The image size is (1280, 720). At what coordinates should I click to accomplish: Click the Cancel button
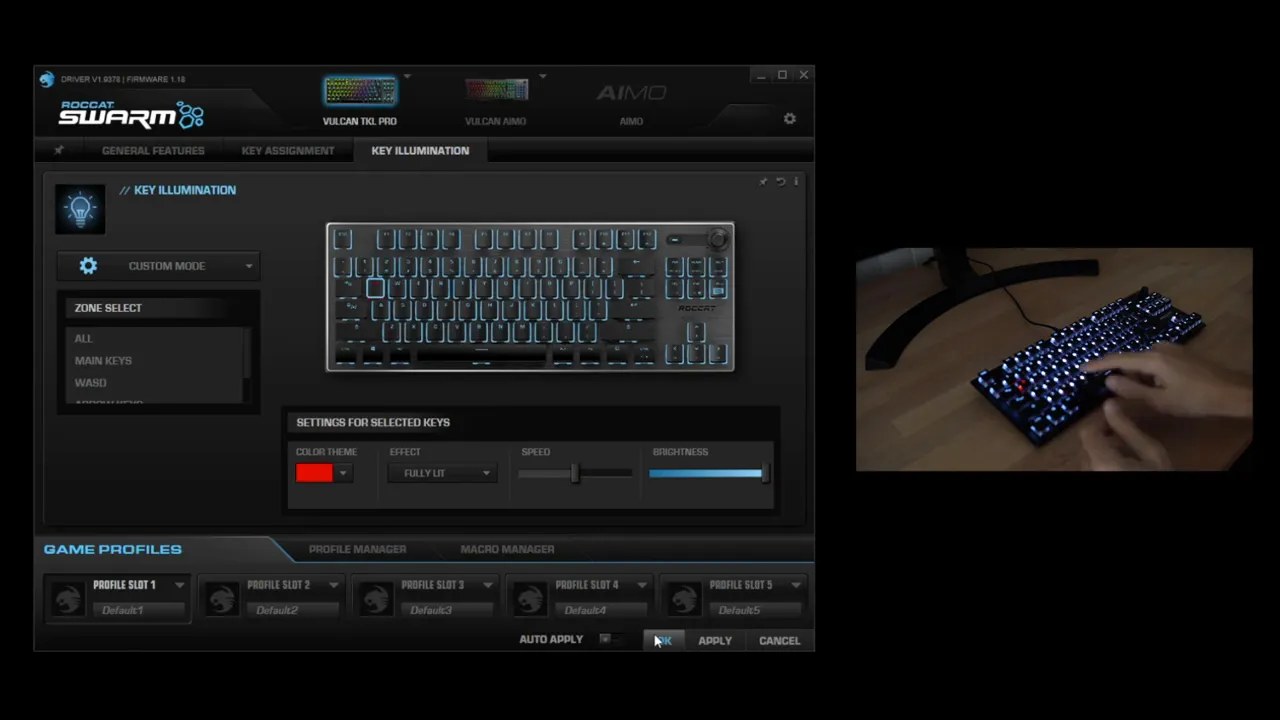[x=779, y=641]
